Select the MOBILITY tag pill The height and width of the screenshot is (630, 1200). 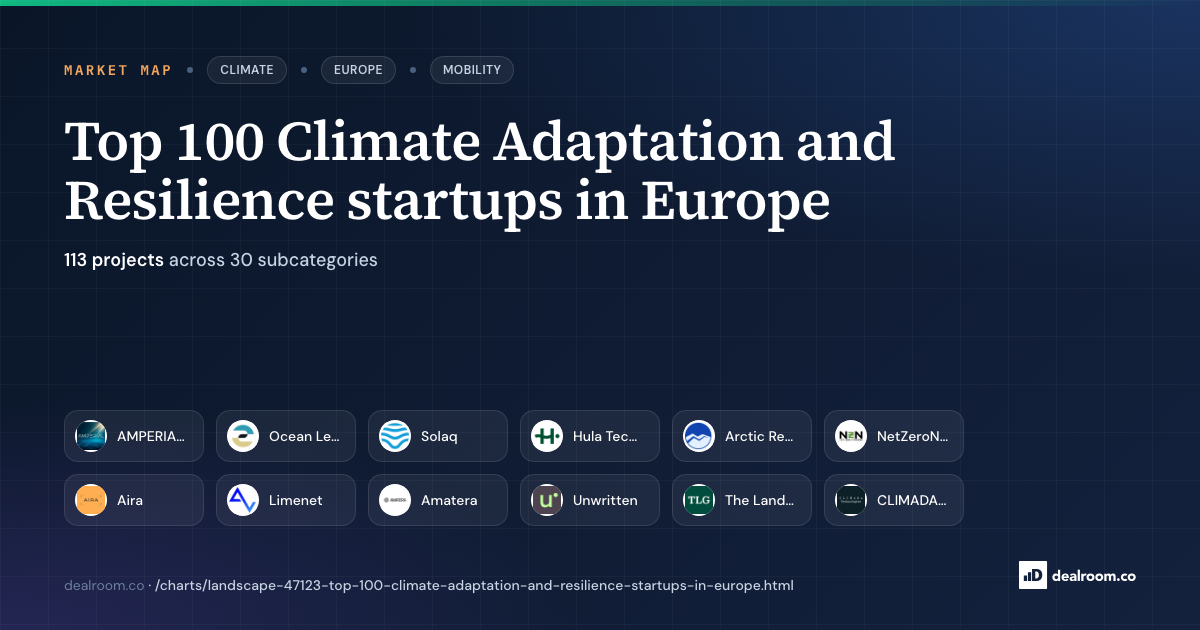tap(472, 70)
